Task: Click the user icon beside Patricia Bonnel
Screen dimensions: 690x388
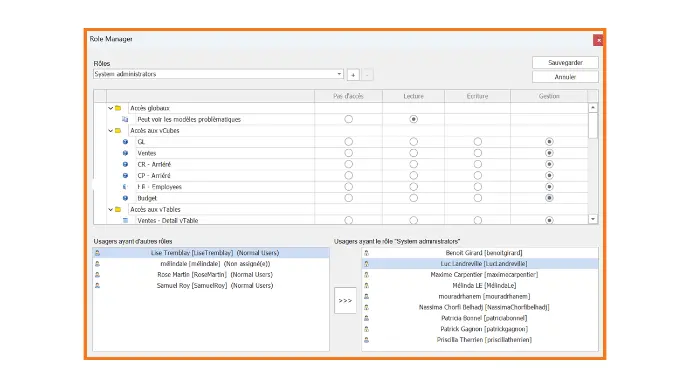Action: [367, 318]
